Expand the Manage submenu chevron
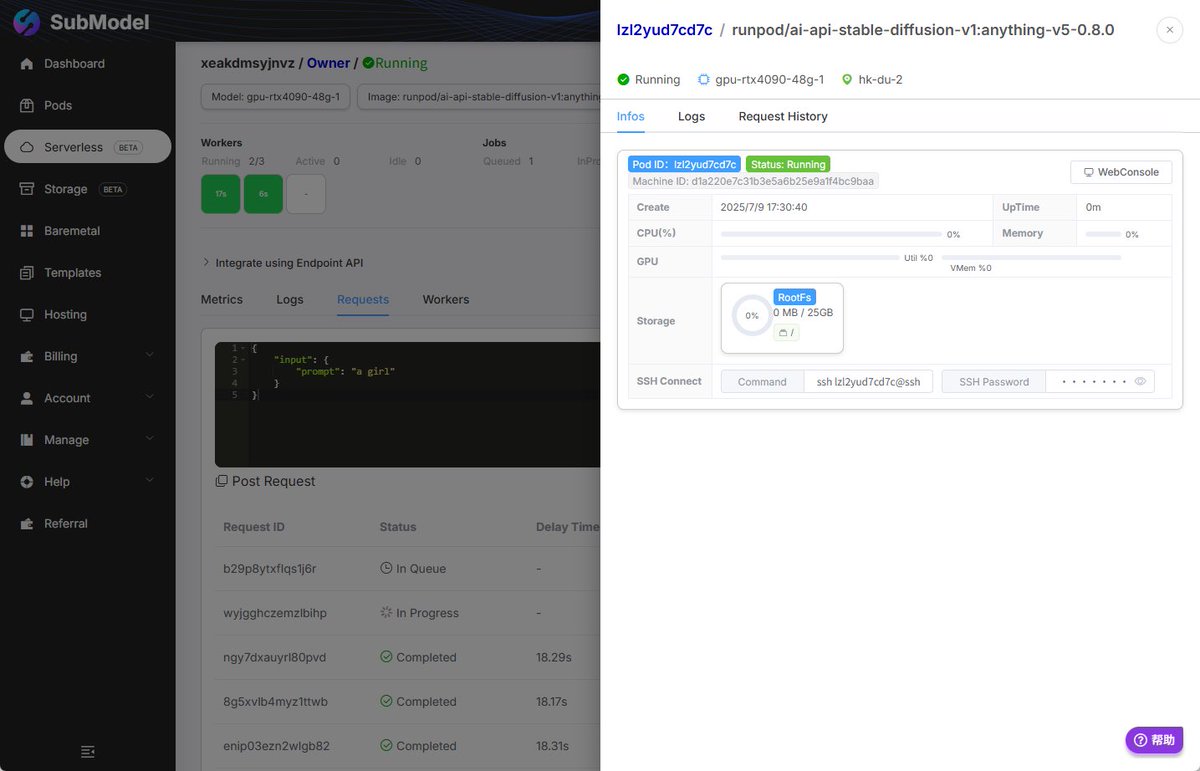Viewport: 1200px width, 771px height. 150,440
